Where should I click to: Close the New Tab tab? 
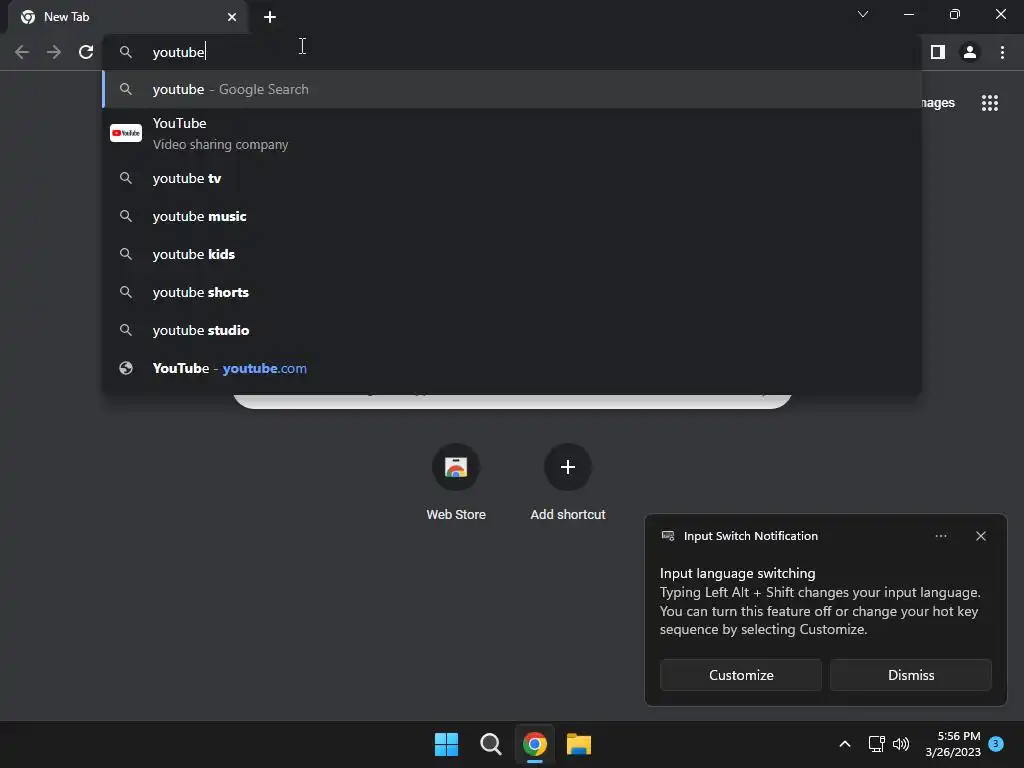(232, 17)
